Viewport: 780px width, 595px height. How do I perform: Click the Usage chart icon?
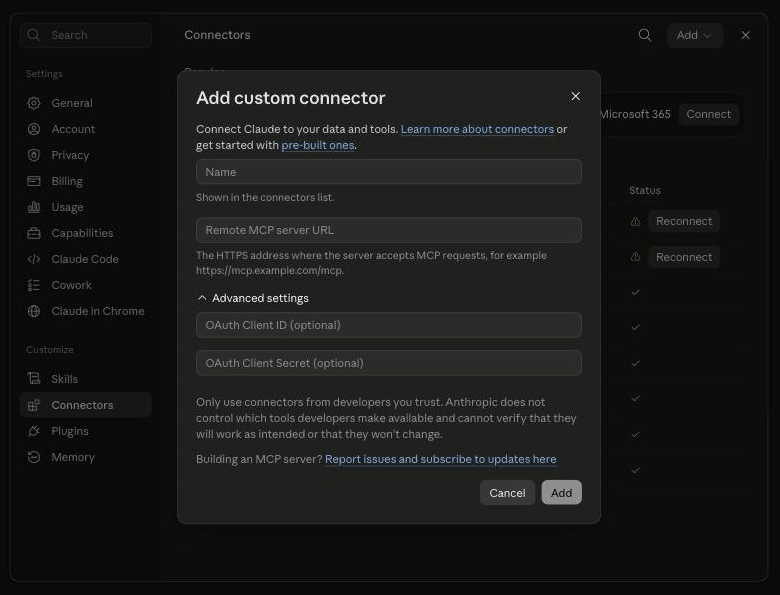pyautogui.click(x=34, y=207)
